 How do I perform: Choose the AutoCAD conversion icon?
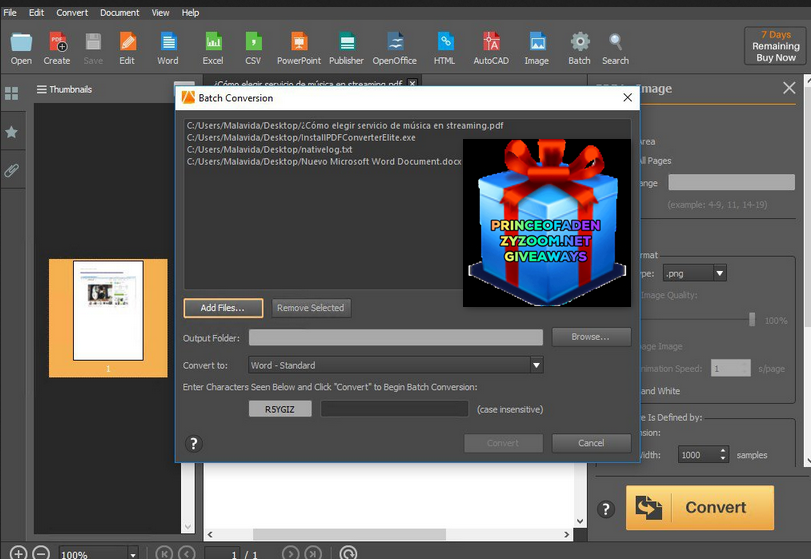click(x=491, y=49)
